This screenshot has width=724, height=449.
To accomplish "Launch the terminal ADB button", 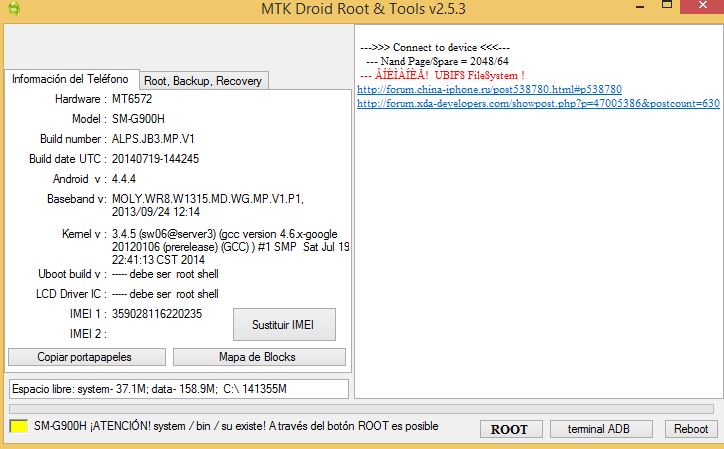I will [599, 429].
